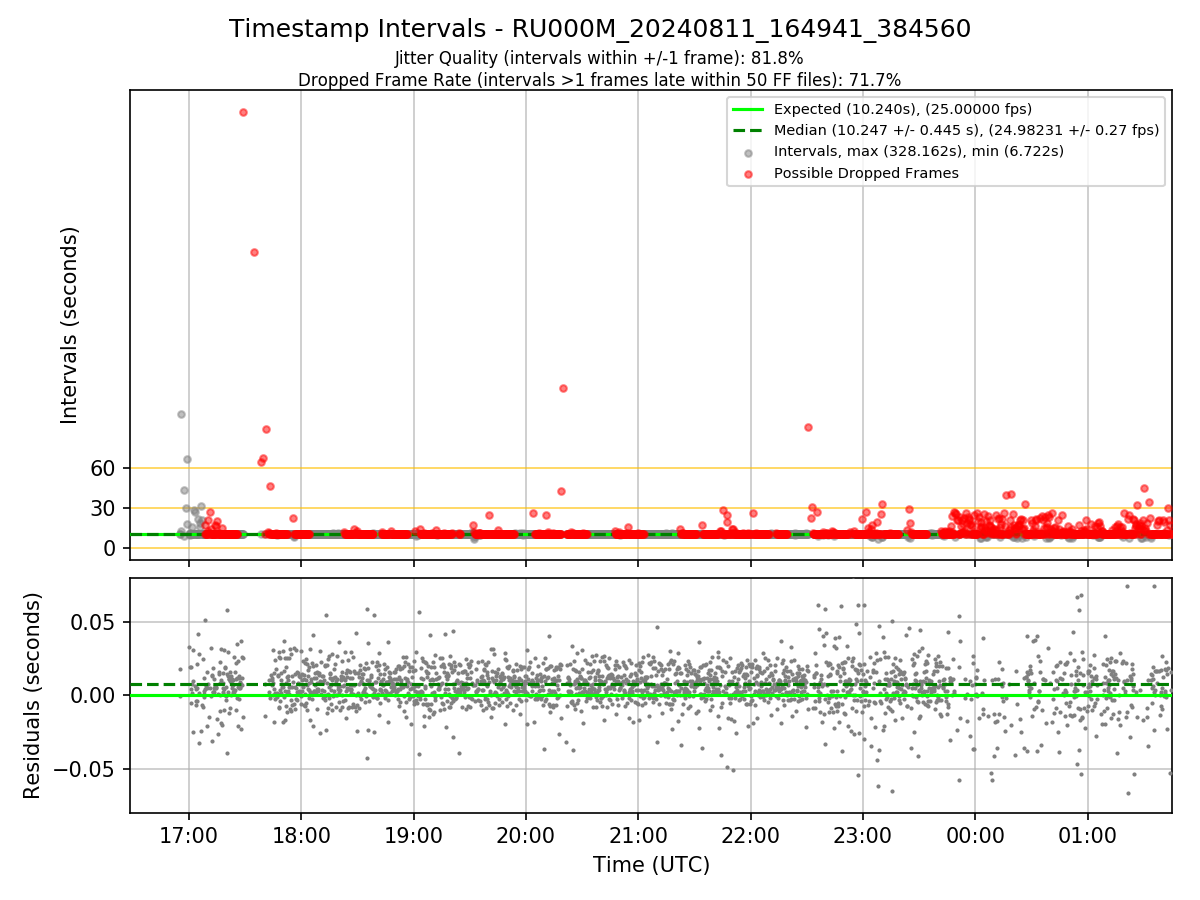The width and height of the screenshot is (1200, 900).
Task: Click the red dot marker in the legend
Action: 749,173
